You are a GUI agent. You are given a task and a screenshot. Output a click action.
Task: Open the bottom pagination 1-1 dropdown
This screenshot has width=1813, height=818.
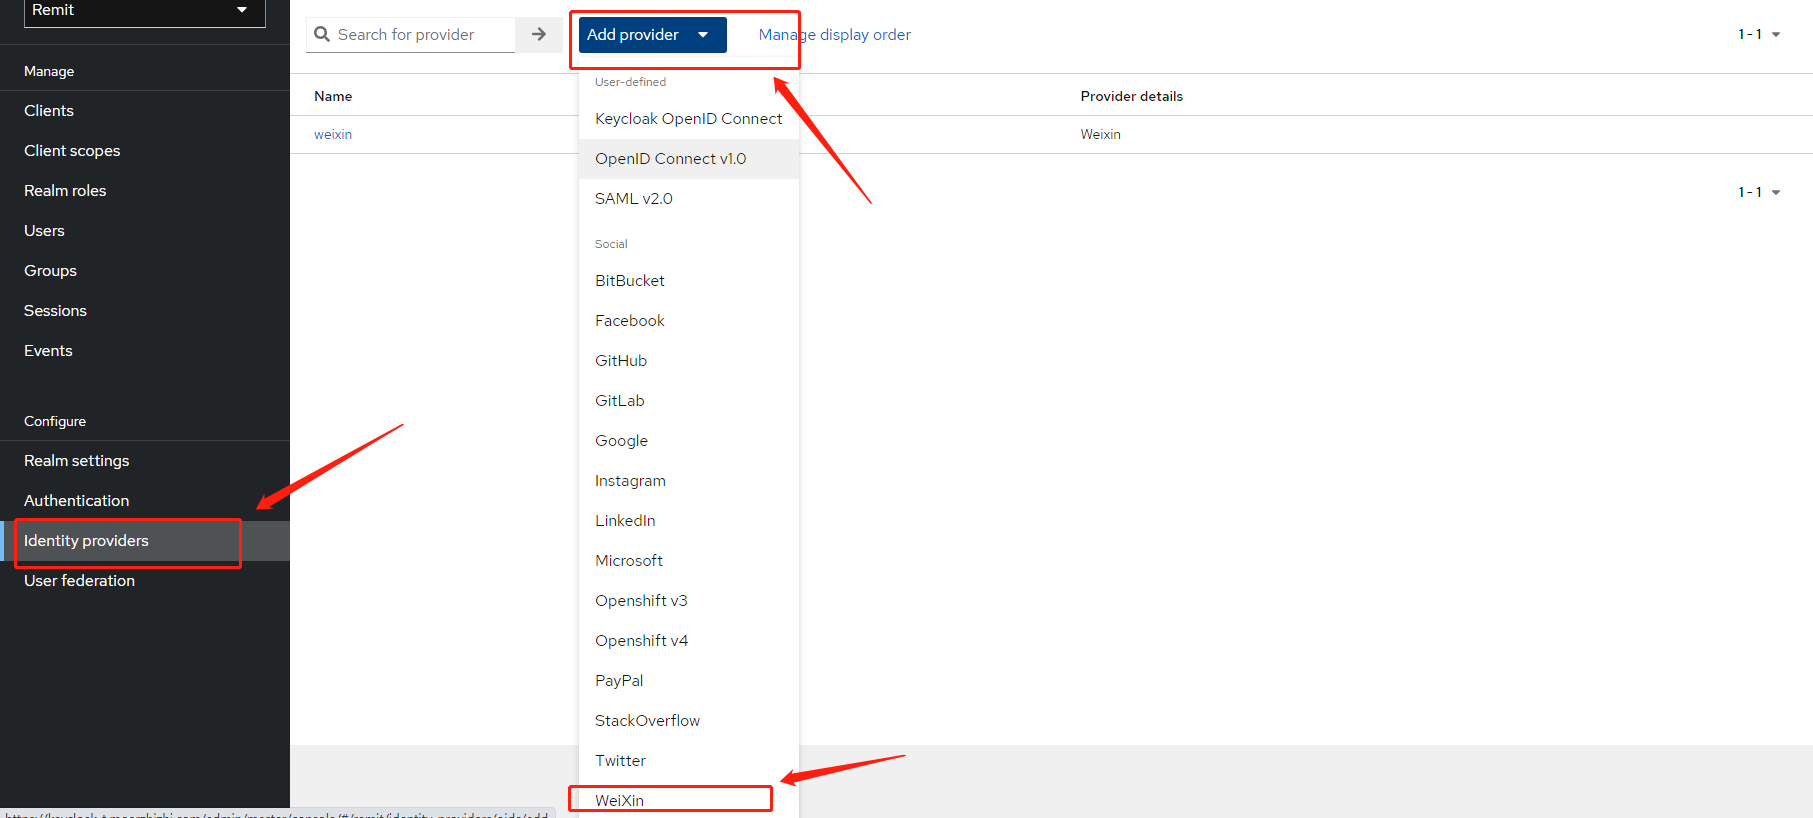[x=1759, y=192]
